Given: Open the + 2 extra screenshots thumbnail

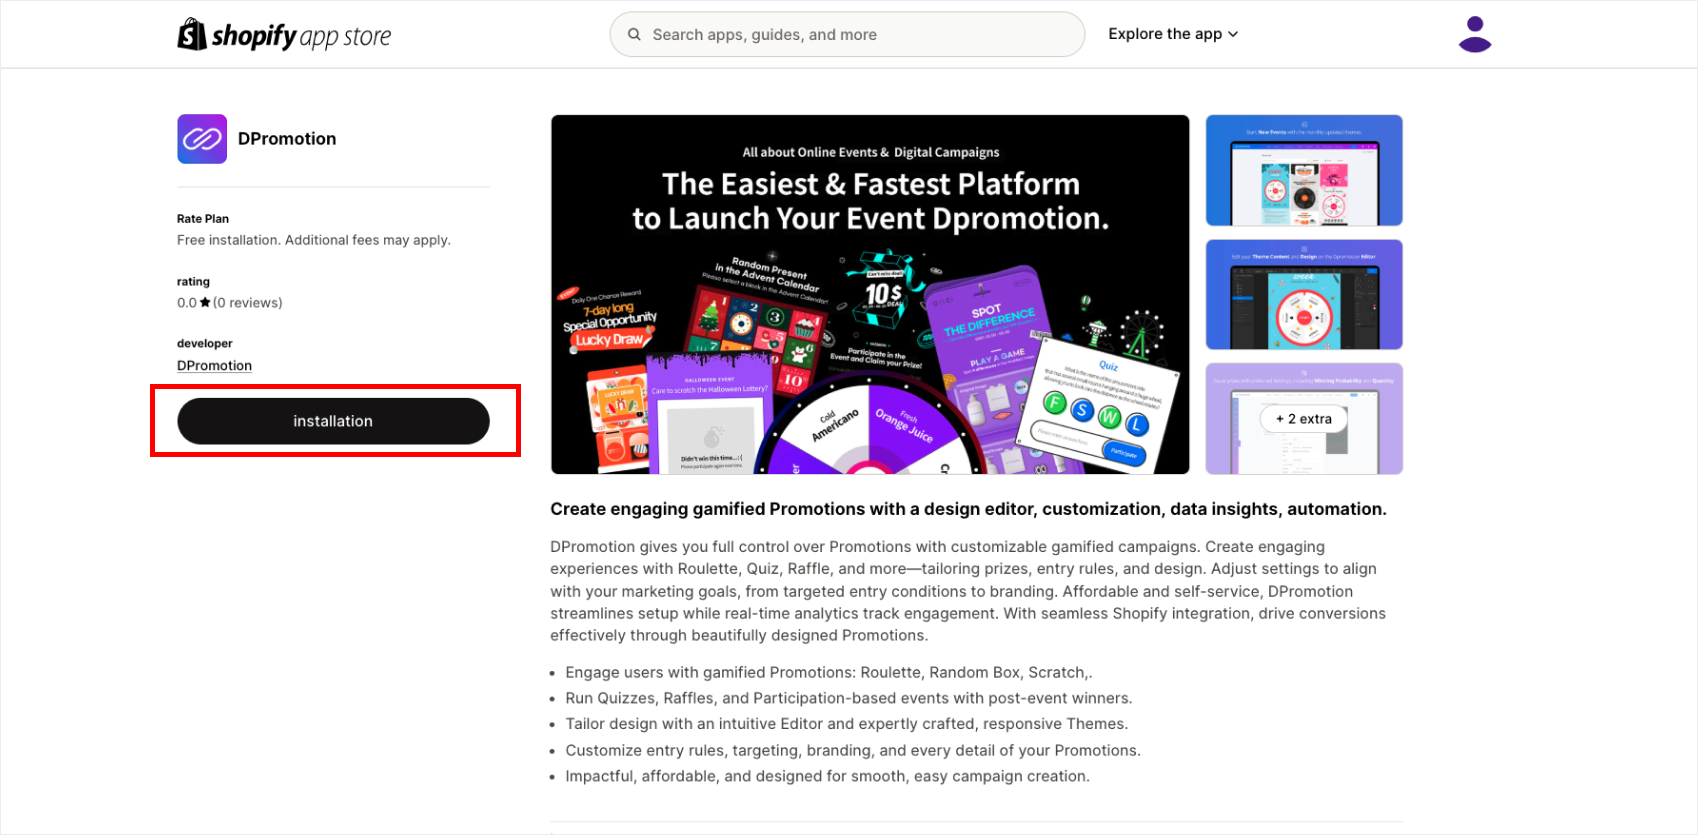Looking at the screenshot, I should (1304, 418).
